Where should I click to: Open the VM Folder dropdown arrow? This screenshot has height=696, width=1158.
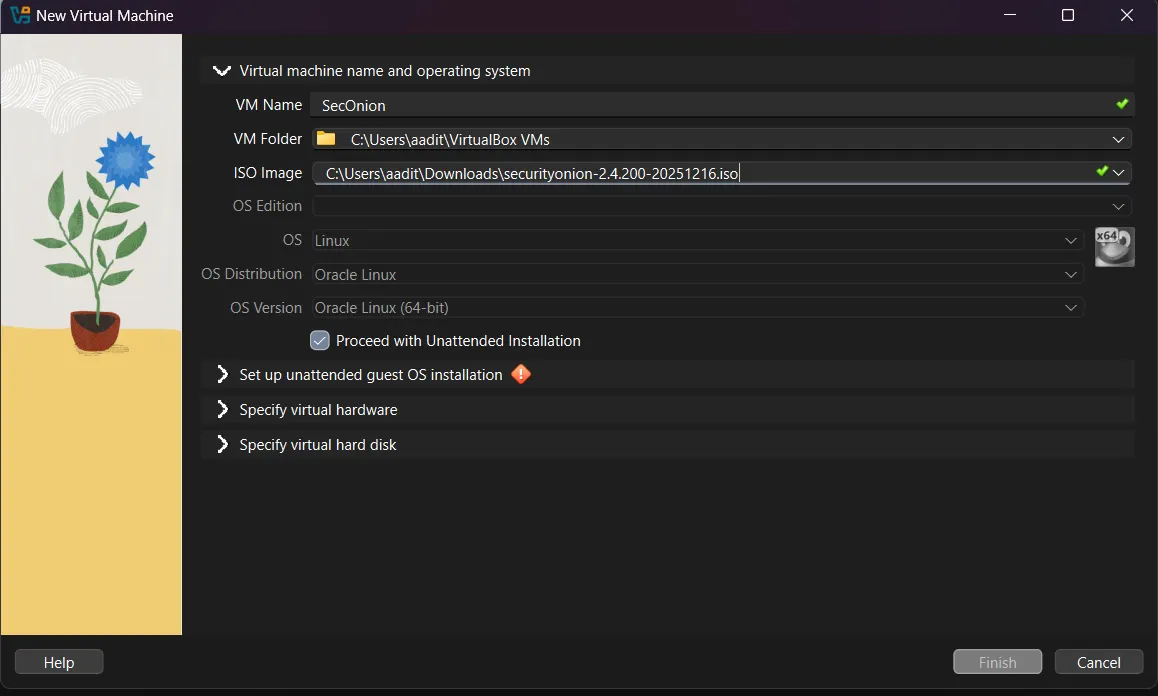[1118, 139]
